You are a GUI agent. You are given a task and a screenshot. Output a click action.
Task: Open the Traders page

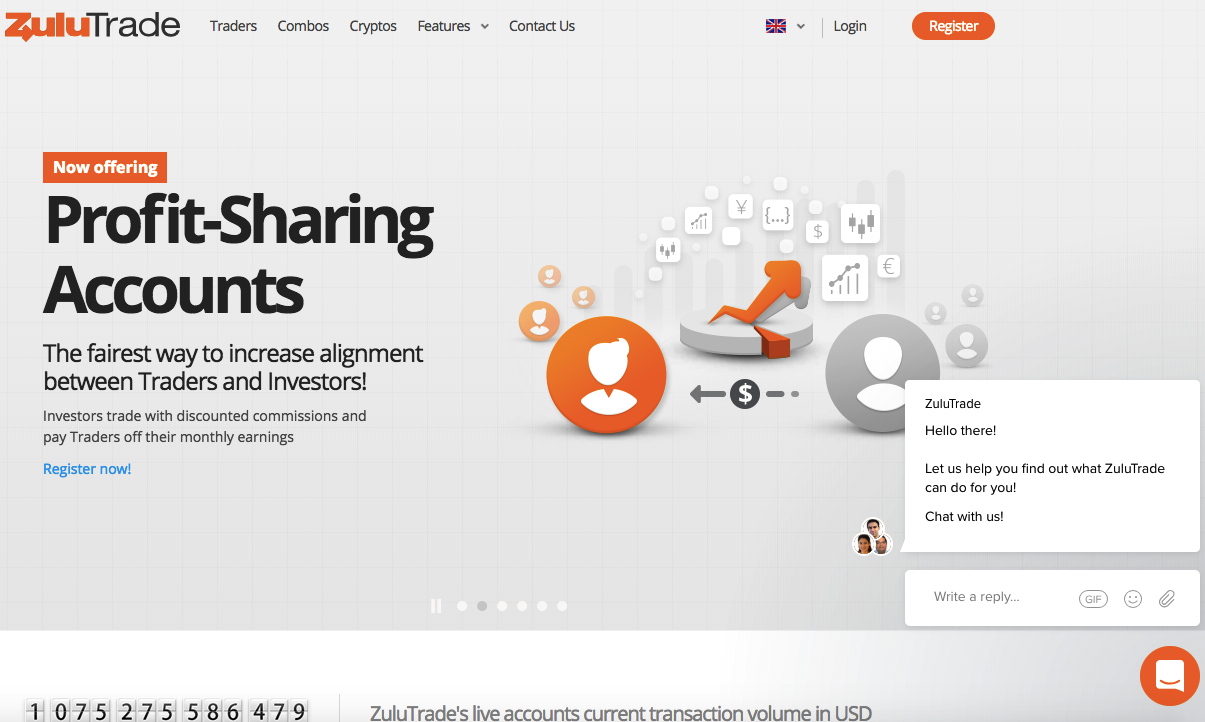233,26
